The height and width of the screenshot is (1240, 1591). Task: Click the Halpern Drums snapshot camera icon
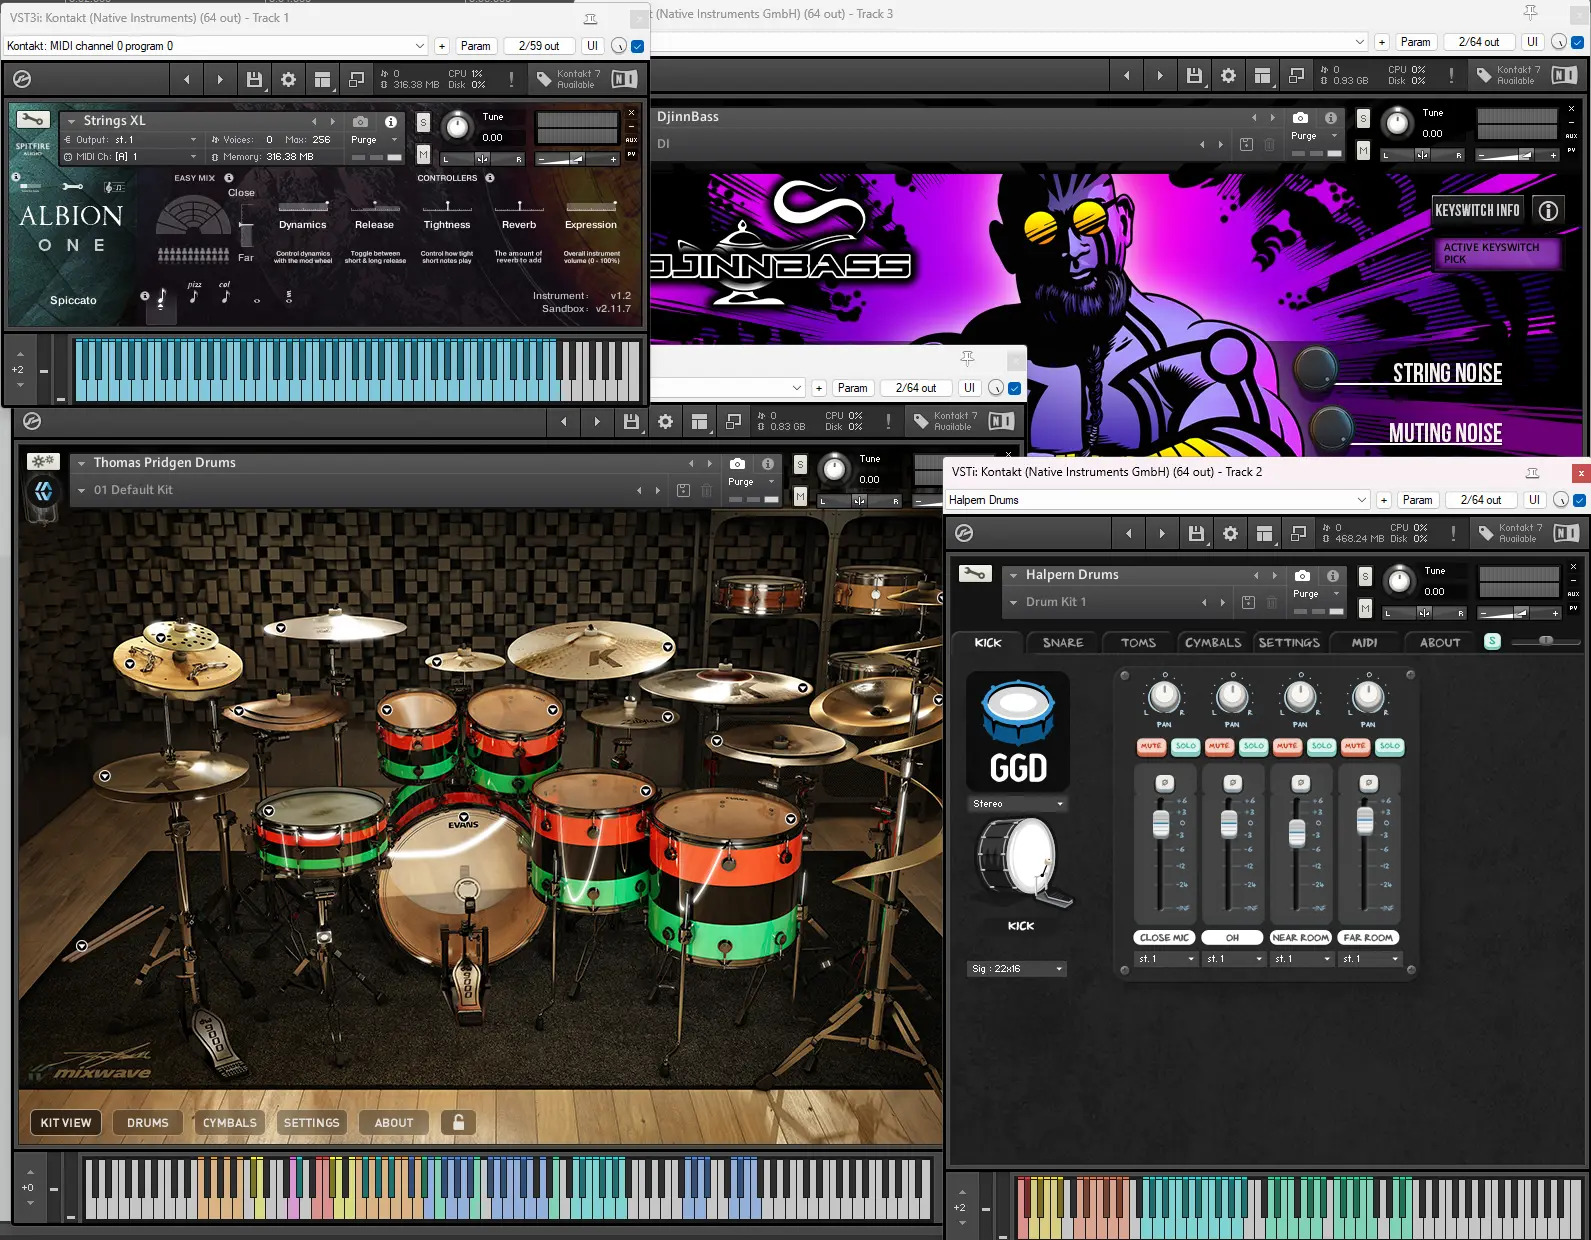[1302, 576]
